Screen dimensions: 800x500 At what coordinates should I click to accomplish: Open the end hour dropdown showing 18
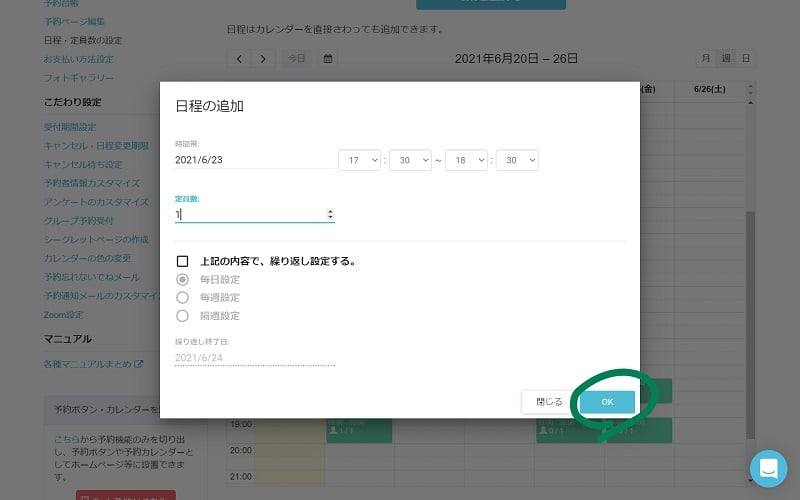pos(466,160)
